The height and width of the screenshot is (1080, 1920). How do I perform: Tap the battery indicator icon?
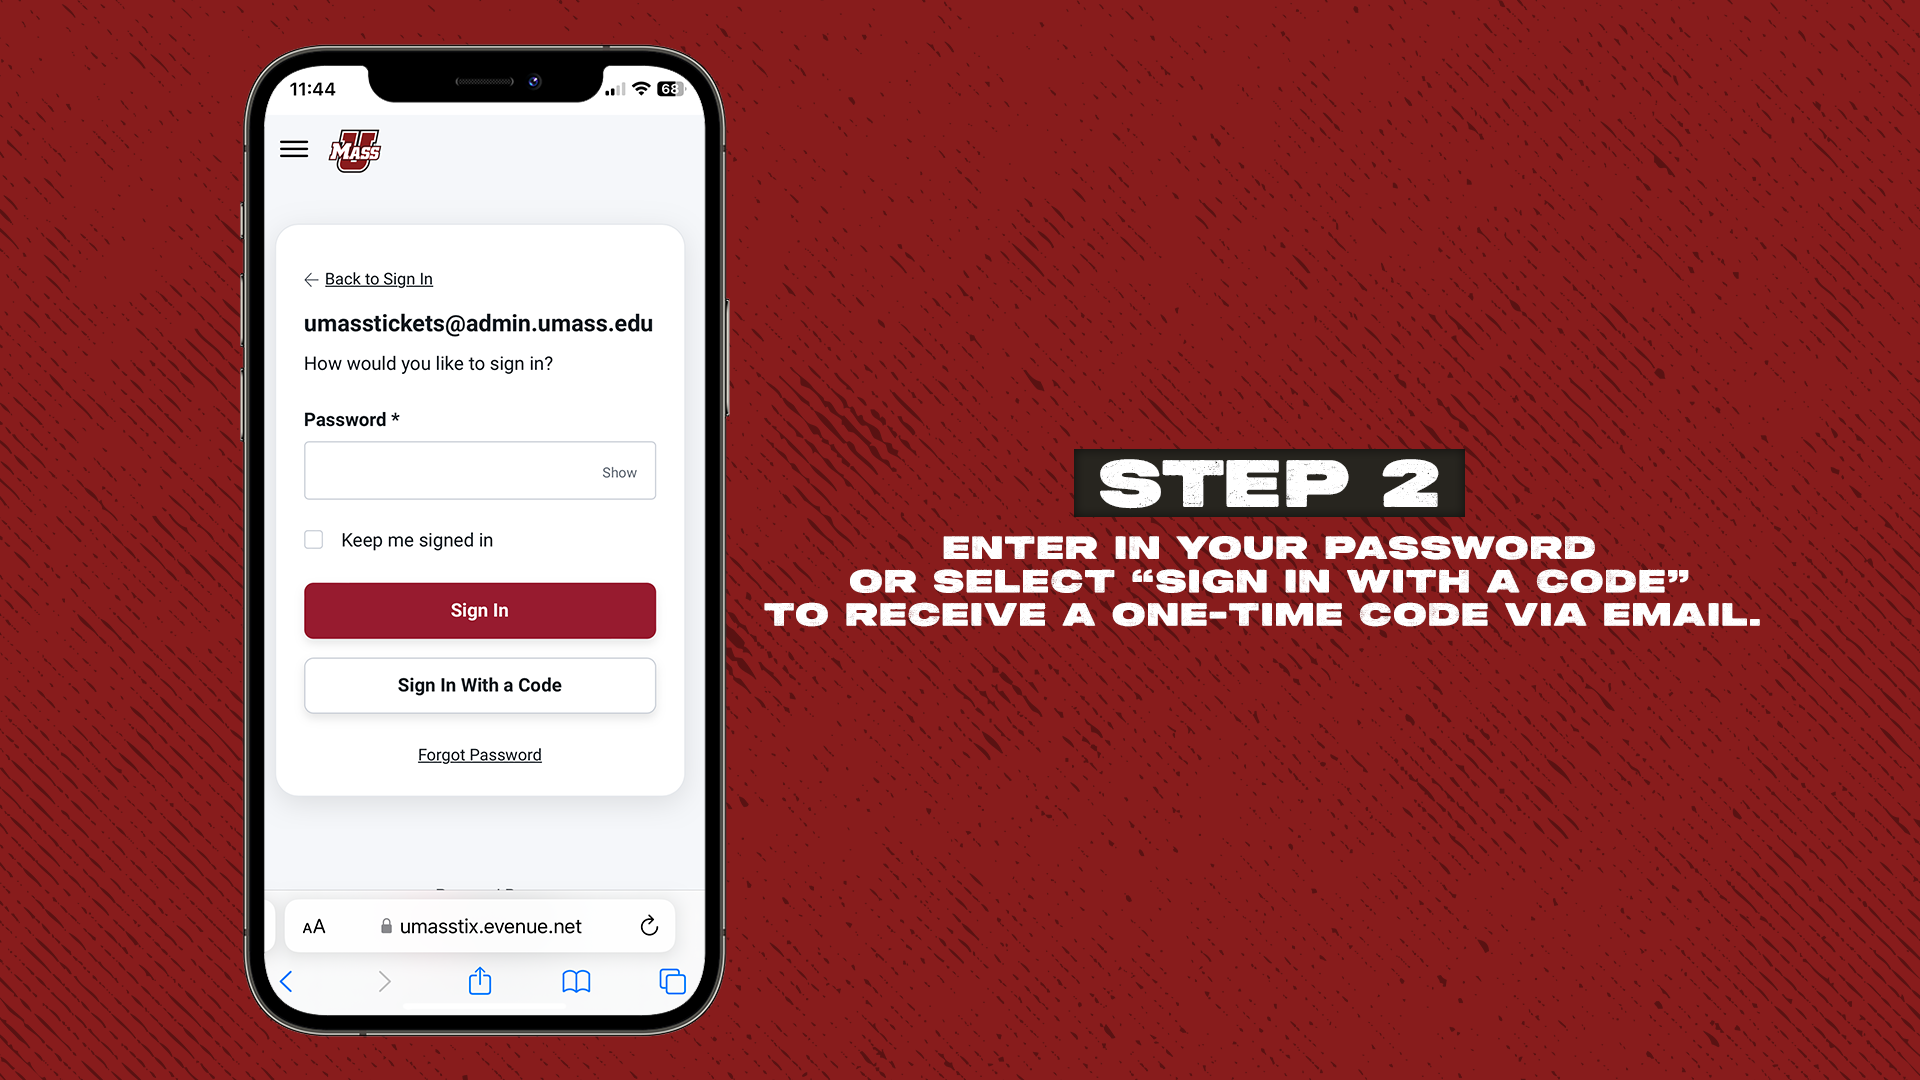[671, 88]
